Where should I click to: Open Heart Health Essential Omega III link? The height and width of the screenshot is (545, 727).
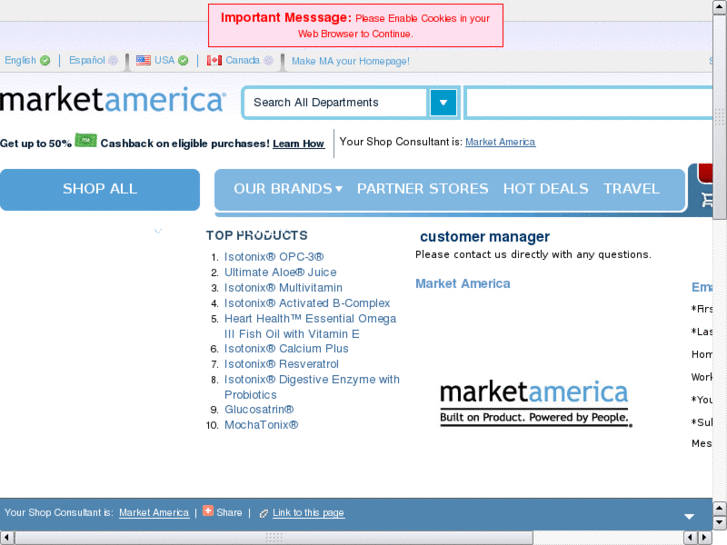pos(310,326)
